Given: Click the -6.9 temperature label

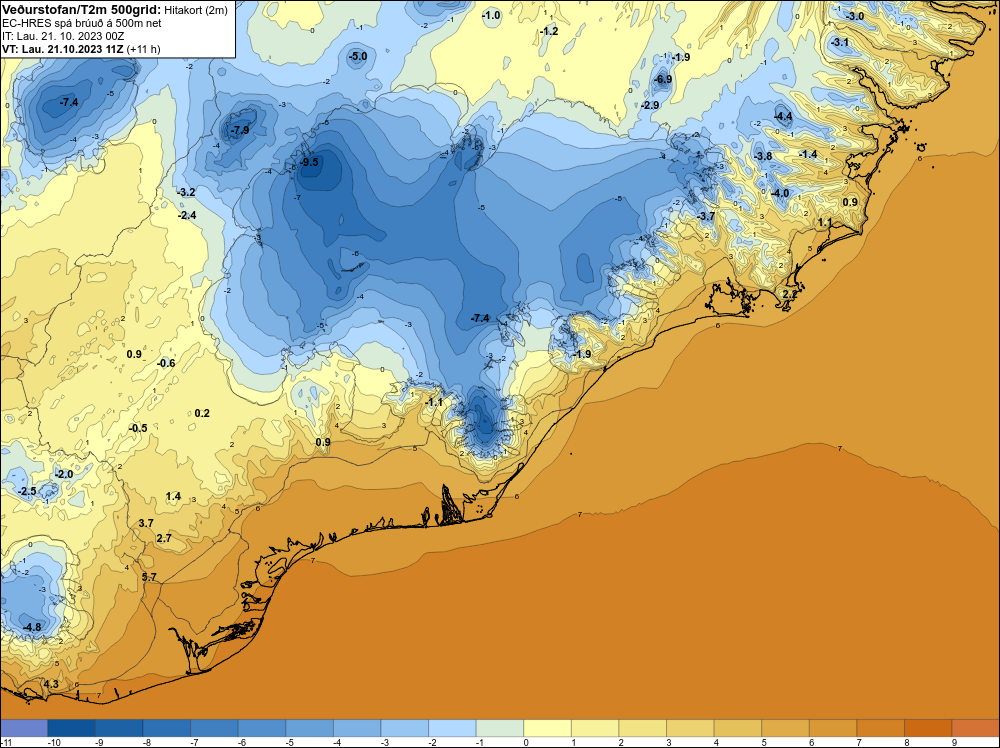Looking at the screenshot, I should point(663,79).
